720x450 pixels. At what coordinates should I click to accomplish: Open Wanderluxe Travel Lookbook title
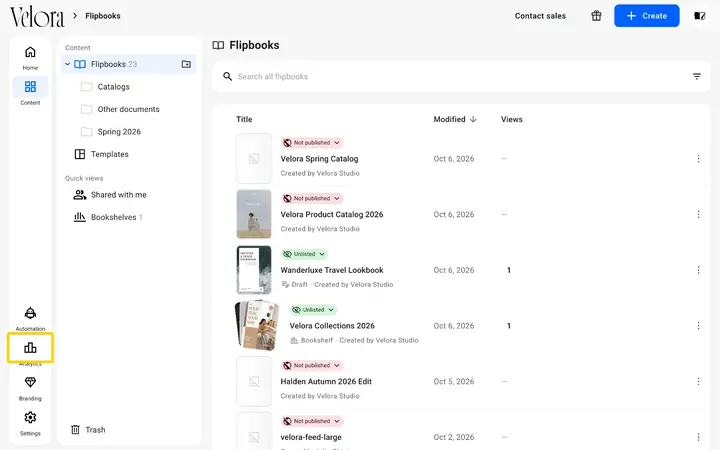coord(332,270)
